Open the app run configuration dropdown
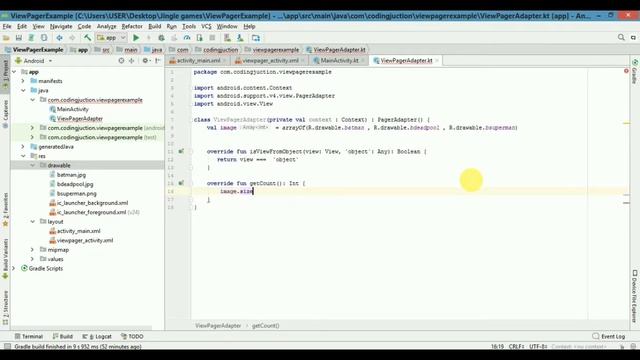 [111, 38]
